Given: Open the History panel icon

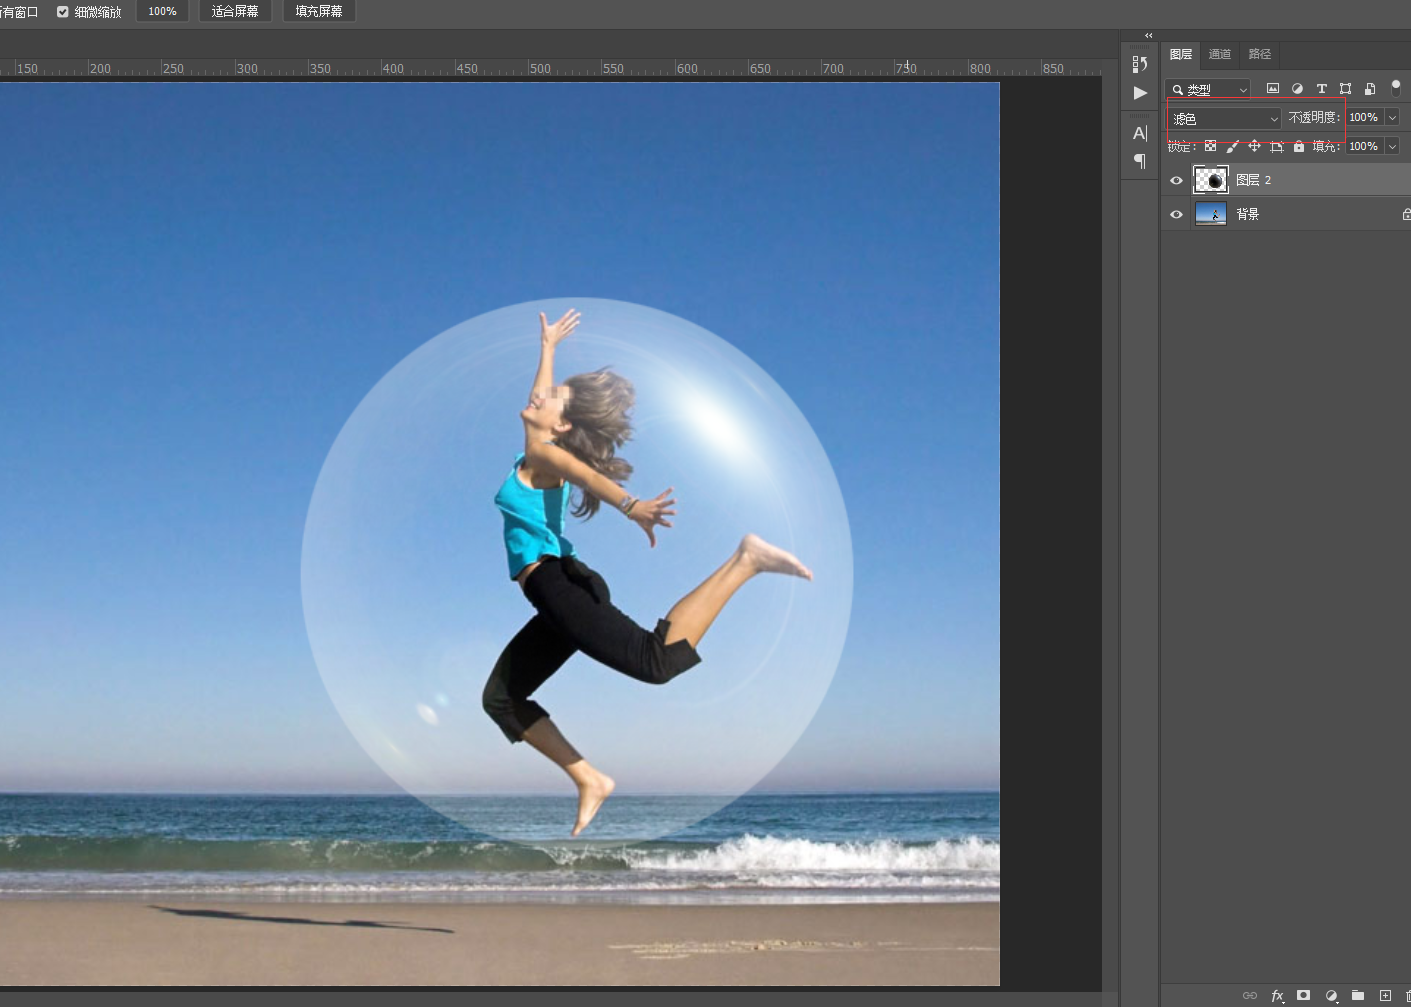Looking at the screenshot, I should (1140, 64).
